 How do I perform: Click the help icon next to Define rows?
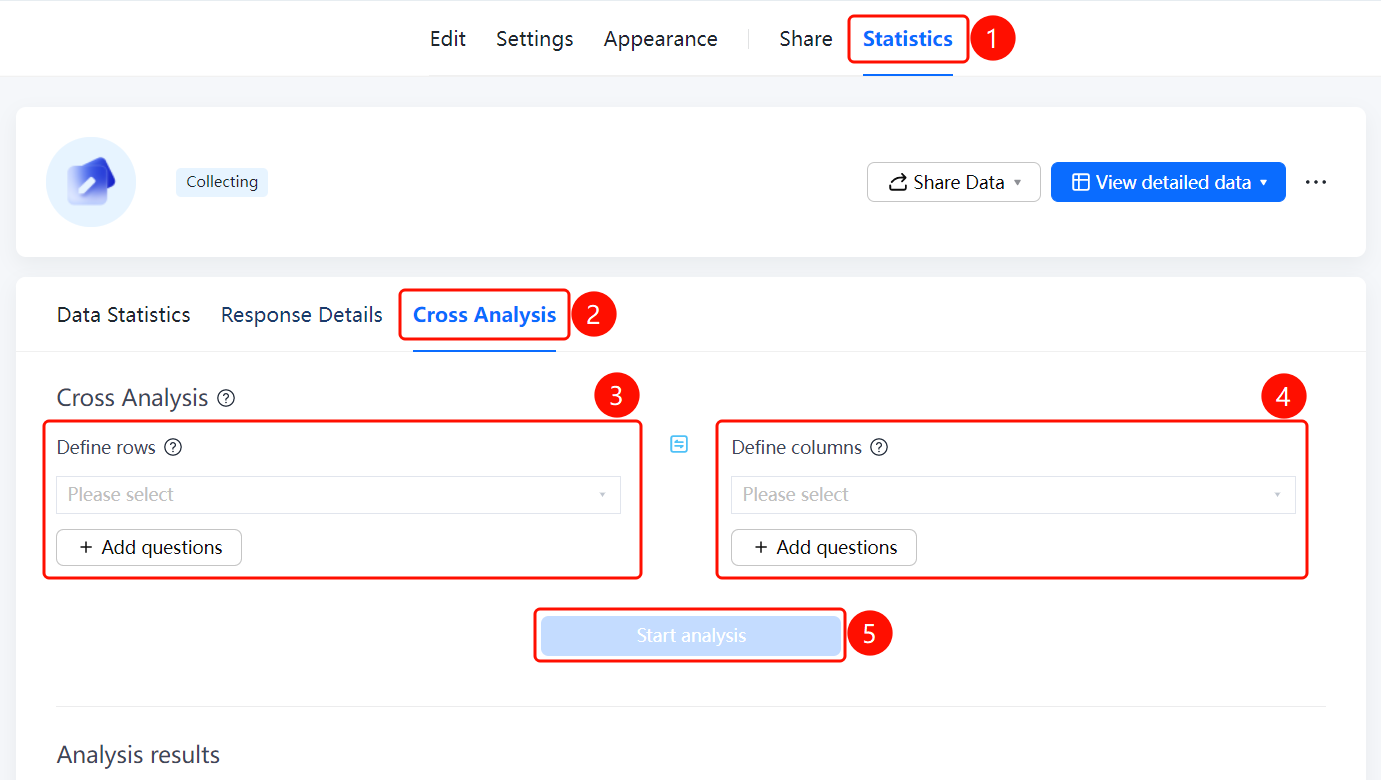click(x=173, y=447)
